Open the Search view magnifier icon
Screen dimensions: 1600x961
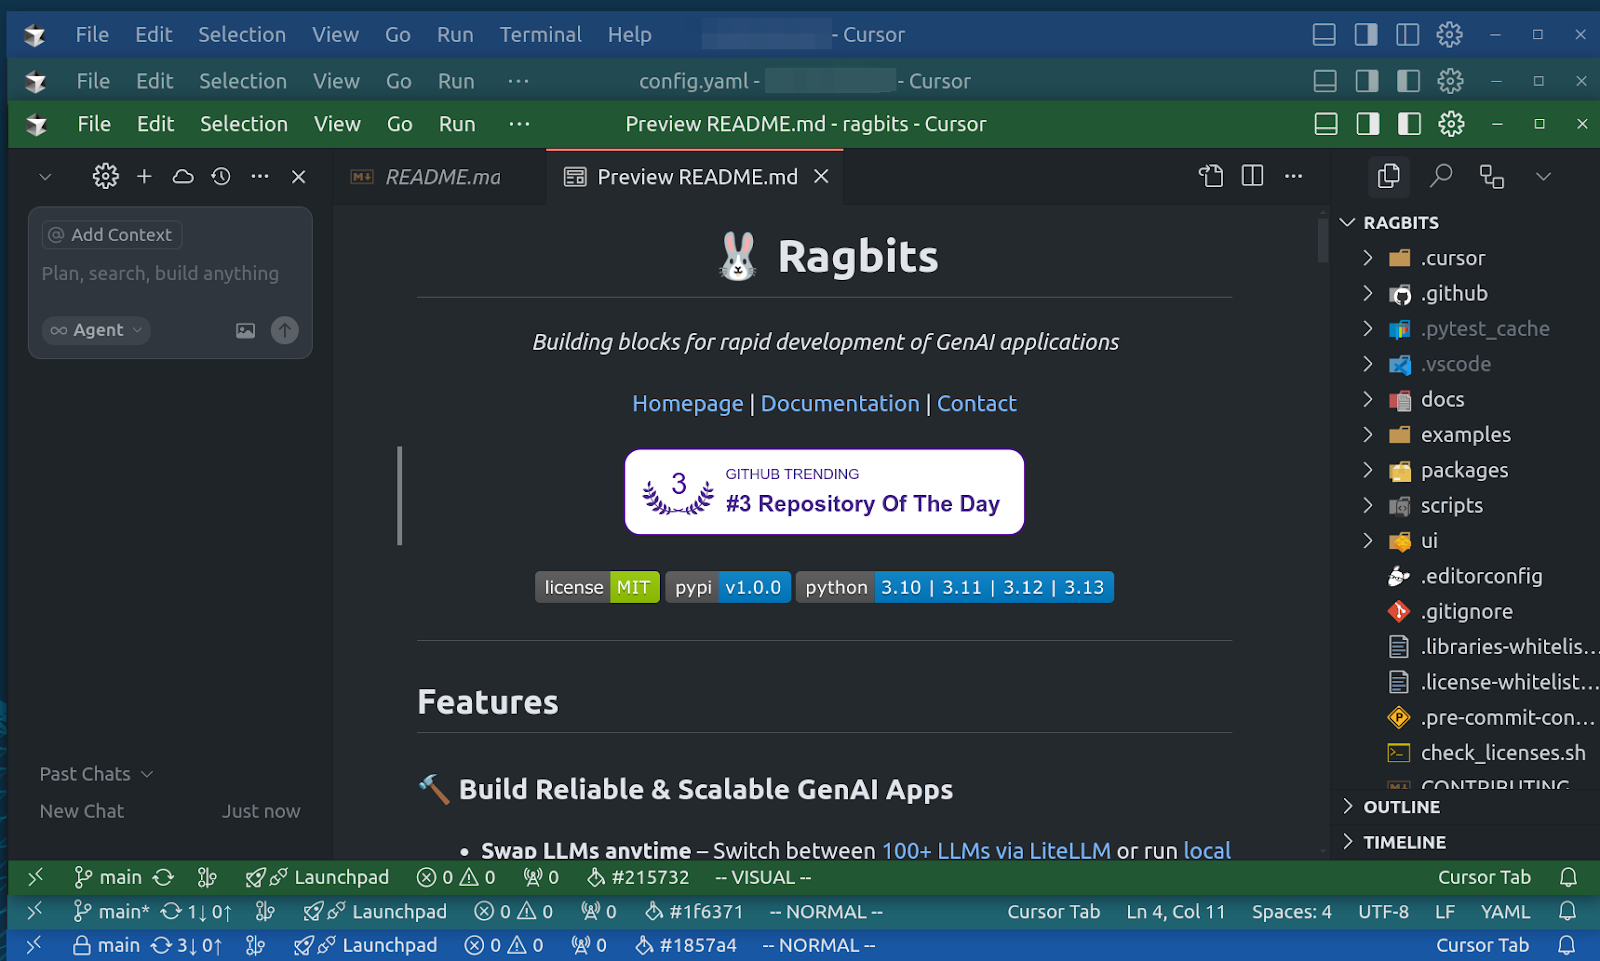pyautogui.click(x=1440, y=177)
